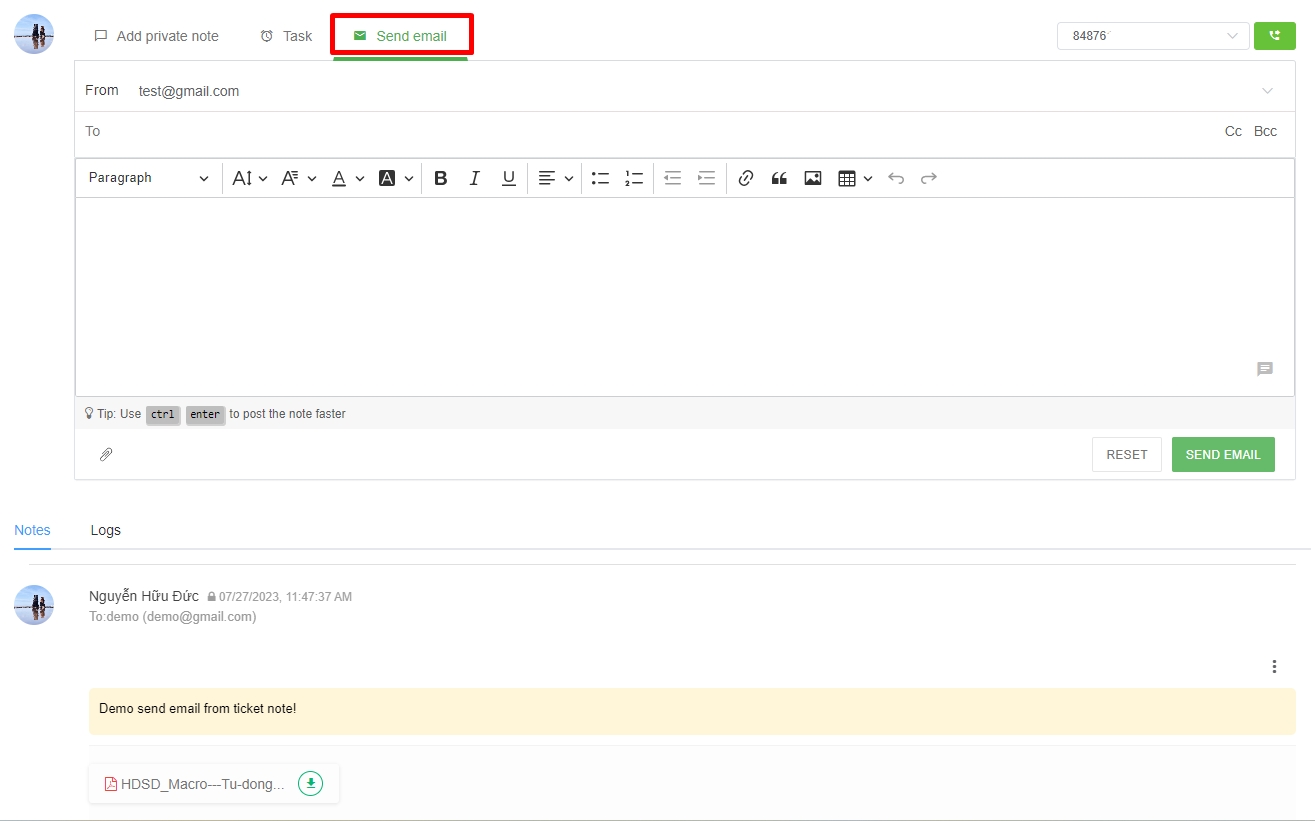Insert a link using the link icon
The width and height of the screenshot is (1315, 821).
745,178
